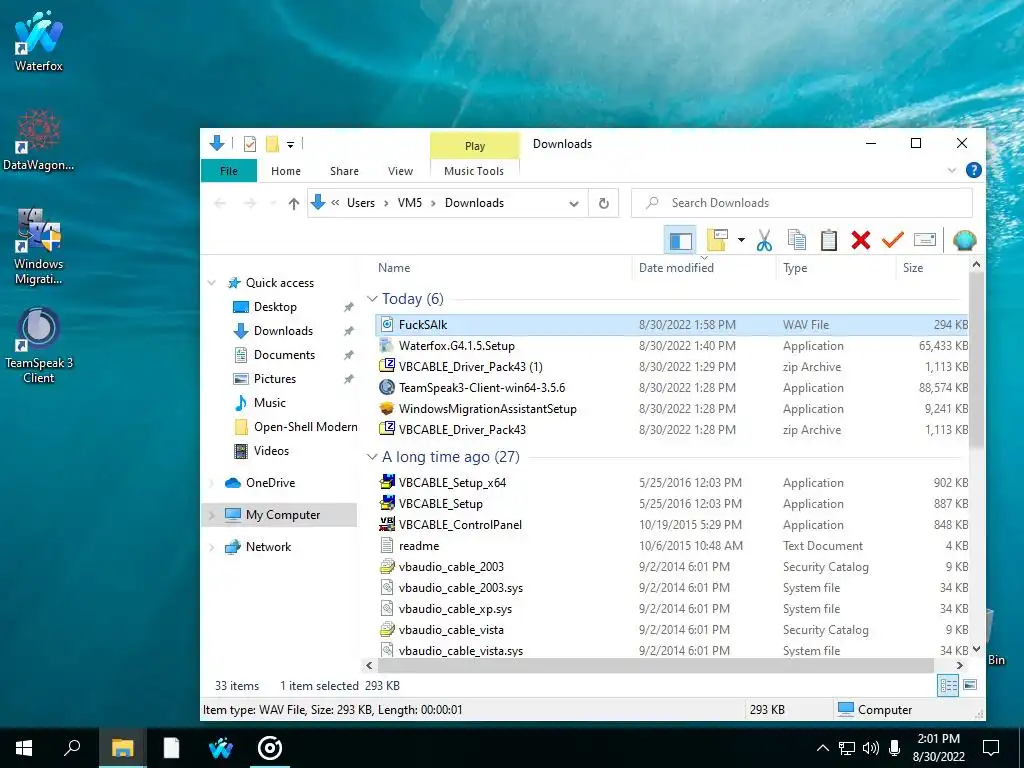
Task: Click the Properties quick access icon in title bar
Action: point(249,144)
